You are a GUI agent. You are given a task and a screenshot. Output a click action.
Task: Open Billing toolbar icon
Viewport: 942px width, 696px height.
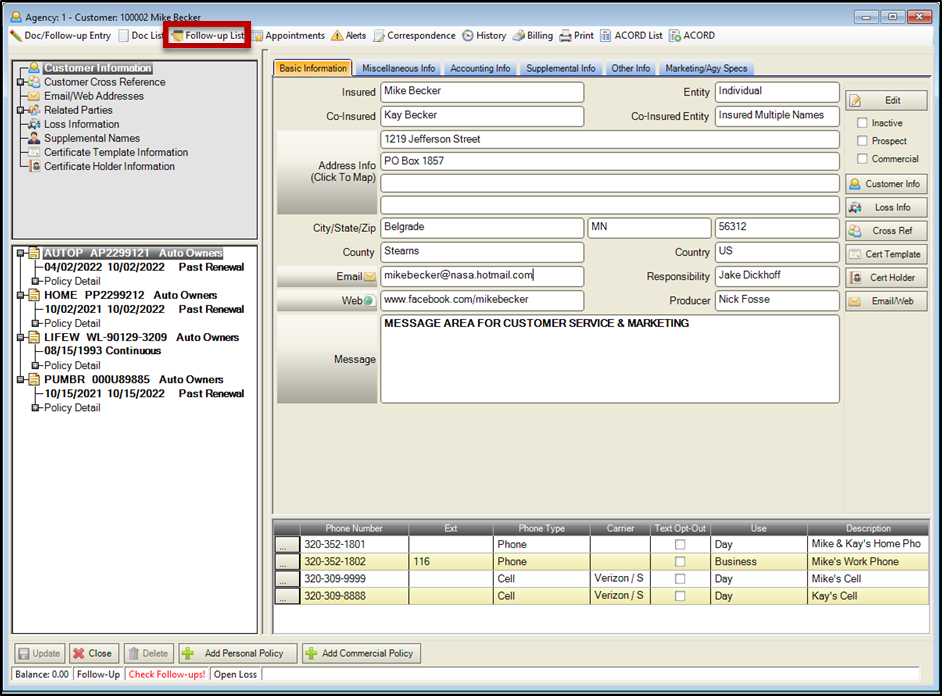point(518,36)
